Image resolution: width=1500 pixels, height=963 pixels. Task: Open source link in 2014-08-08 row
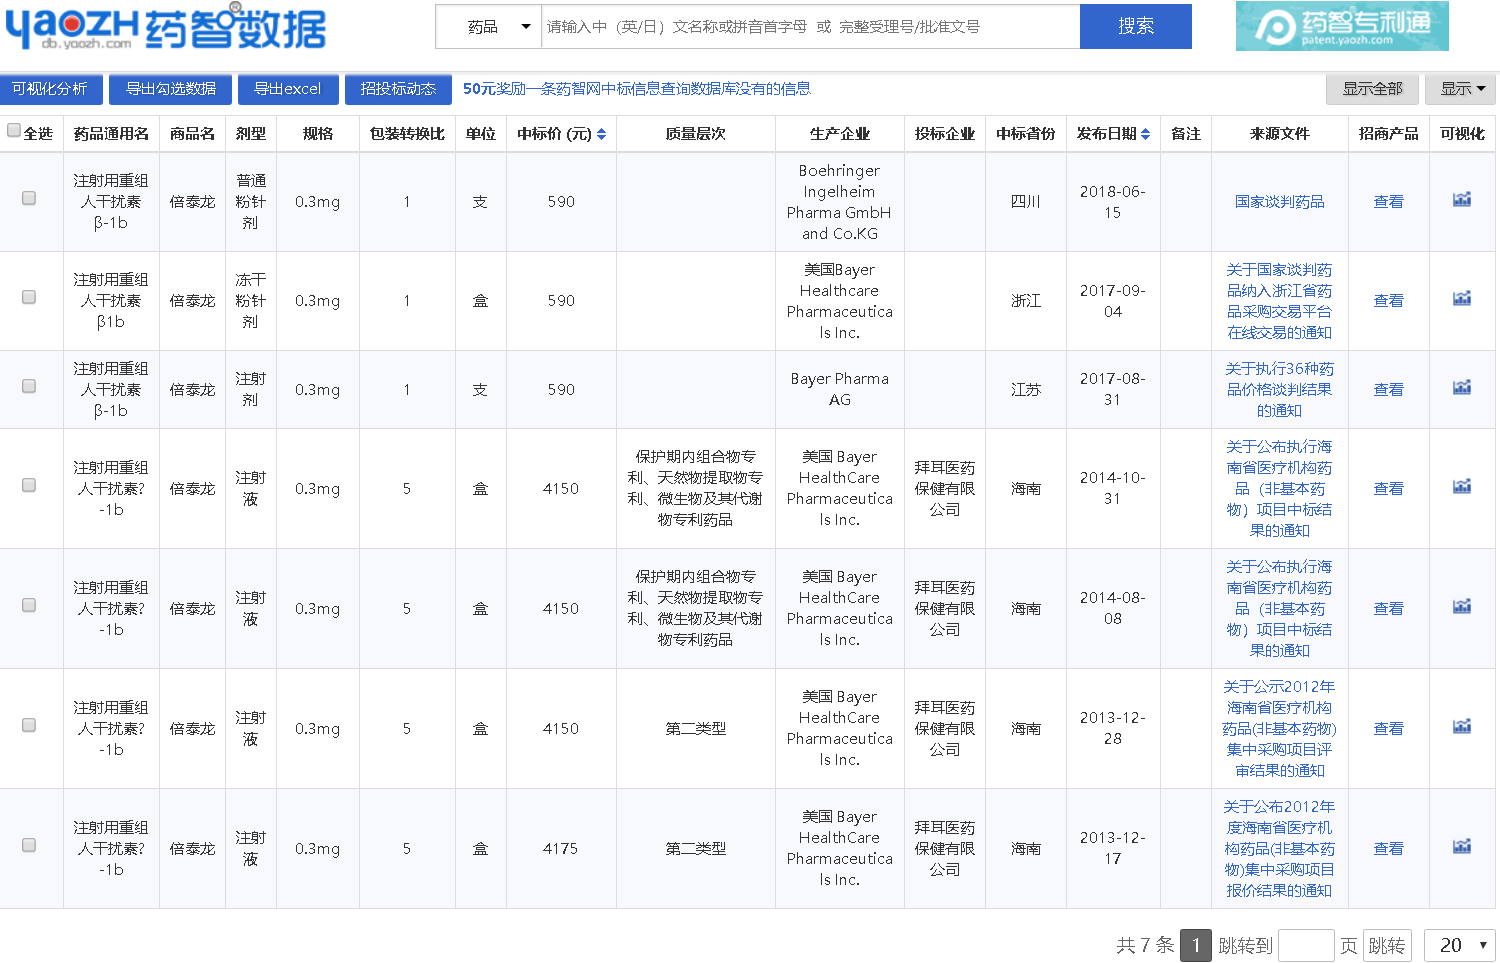pyautogui.click(x=1279, y=608)
